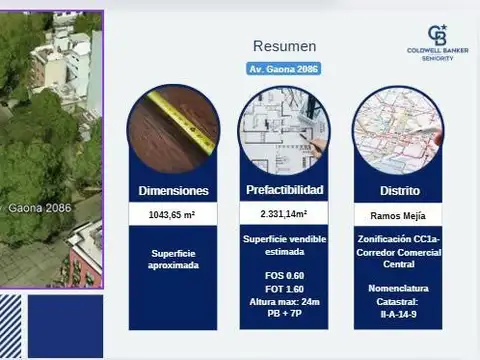This screenshot has height=360, width=480.
Task: Click the '2.331,14m²' value box
Action: tap(284, 213)
